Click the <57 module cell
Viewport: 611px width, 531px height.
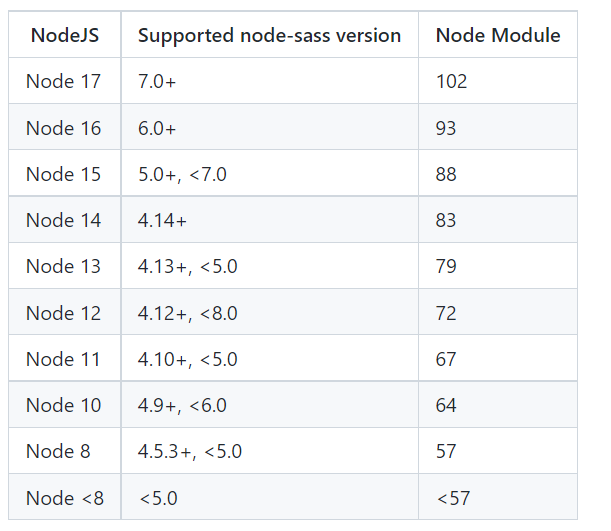click(452, 497)
